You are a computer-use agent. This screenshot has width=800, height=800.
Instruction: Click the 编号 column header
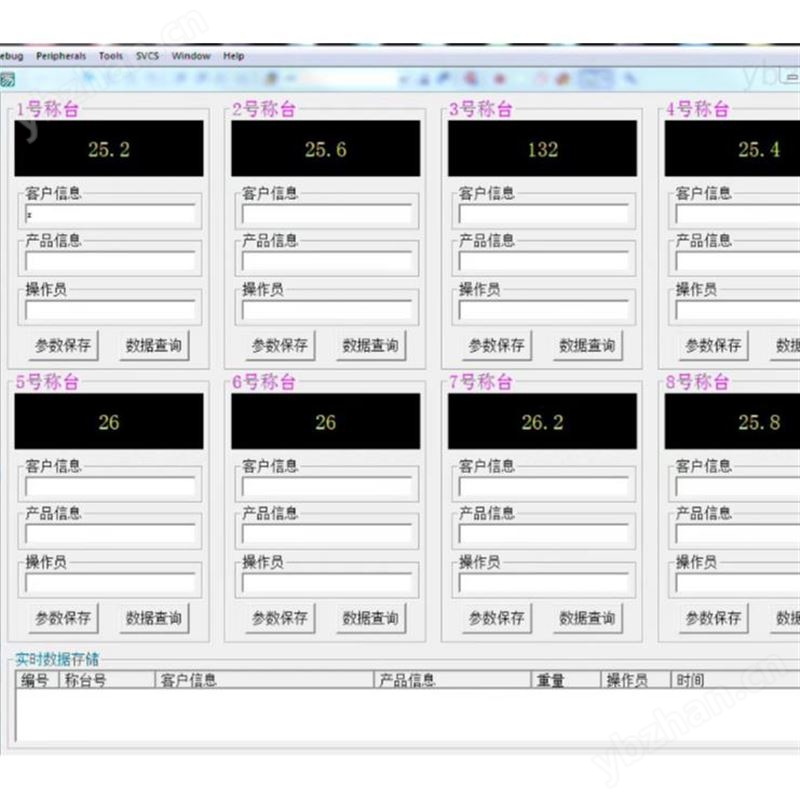click(38, 680)
